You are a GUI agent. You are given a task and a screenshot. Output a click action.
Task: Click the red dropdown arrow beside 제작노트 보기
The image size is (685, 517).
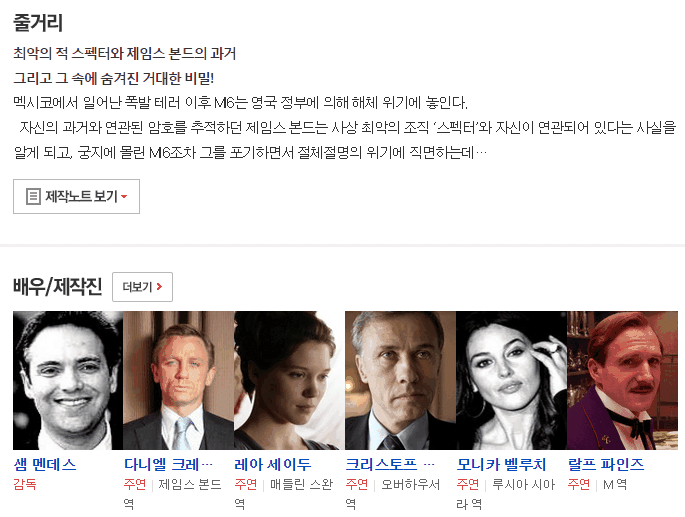tap(124, 197)
